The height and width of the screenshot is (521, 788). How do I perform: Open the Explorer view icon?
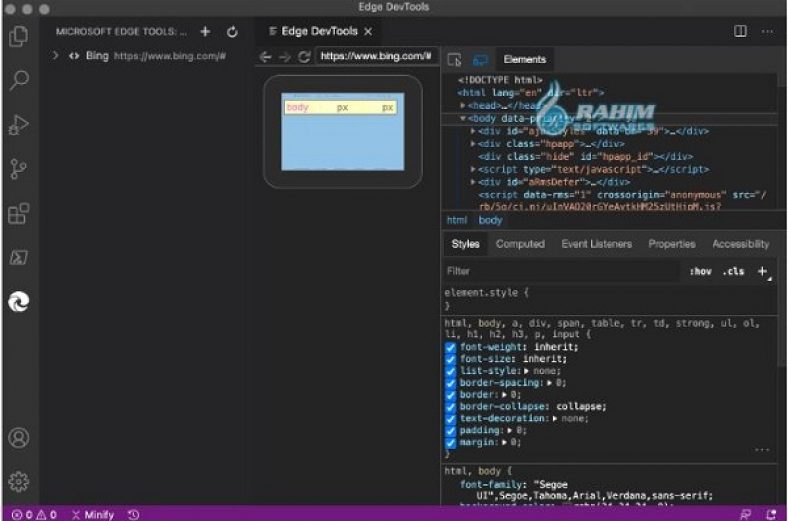pos(19,36)
